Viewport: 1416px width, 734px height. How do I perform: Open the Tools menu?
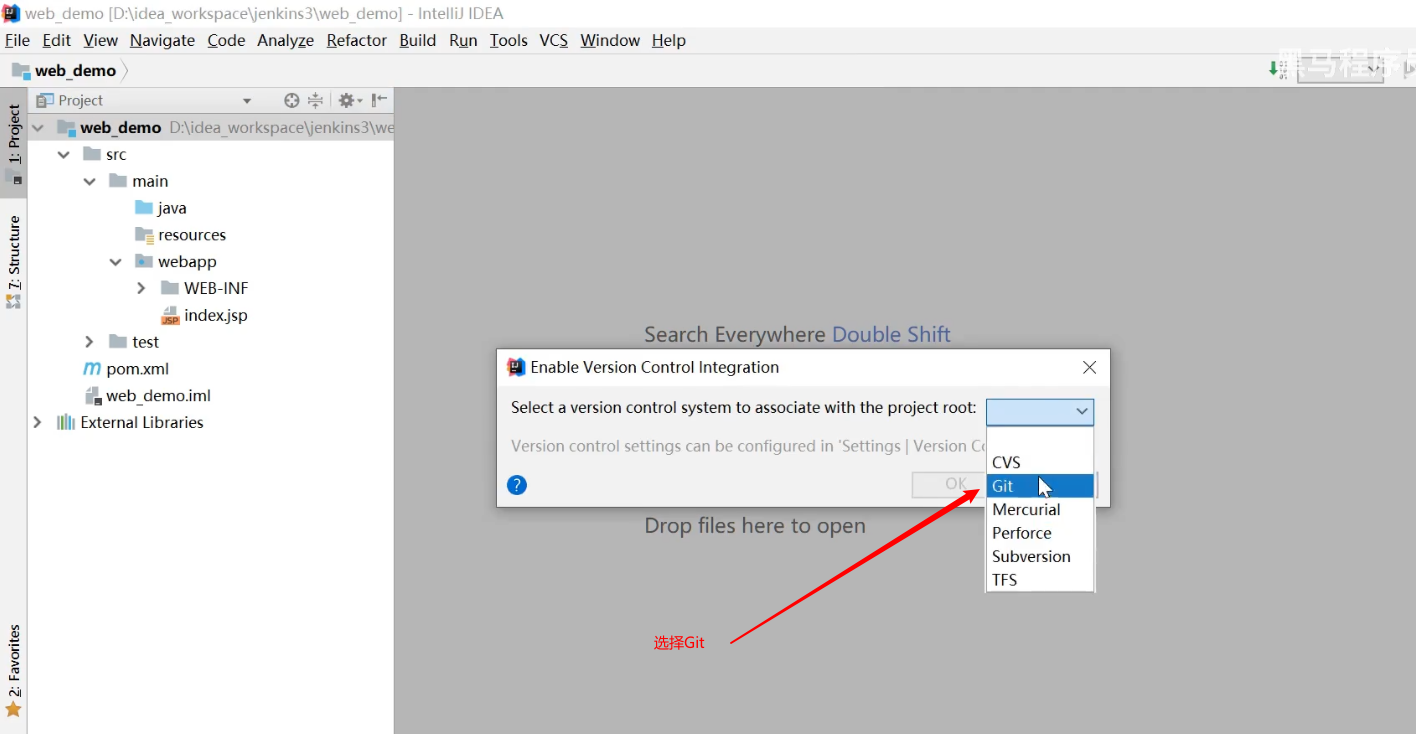coord(508,40)
